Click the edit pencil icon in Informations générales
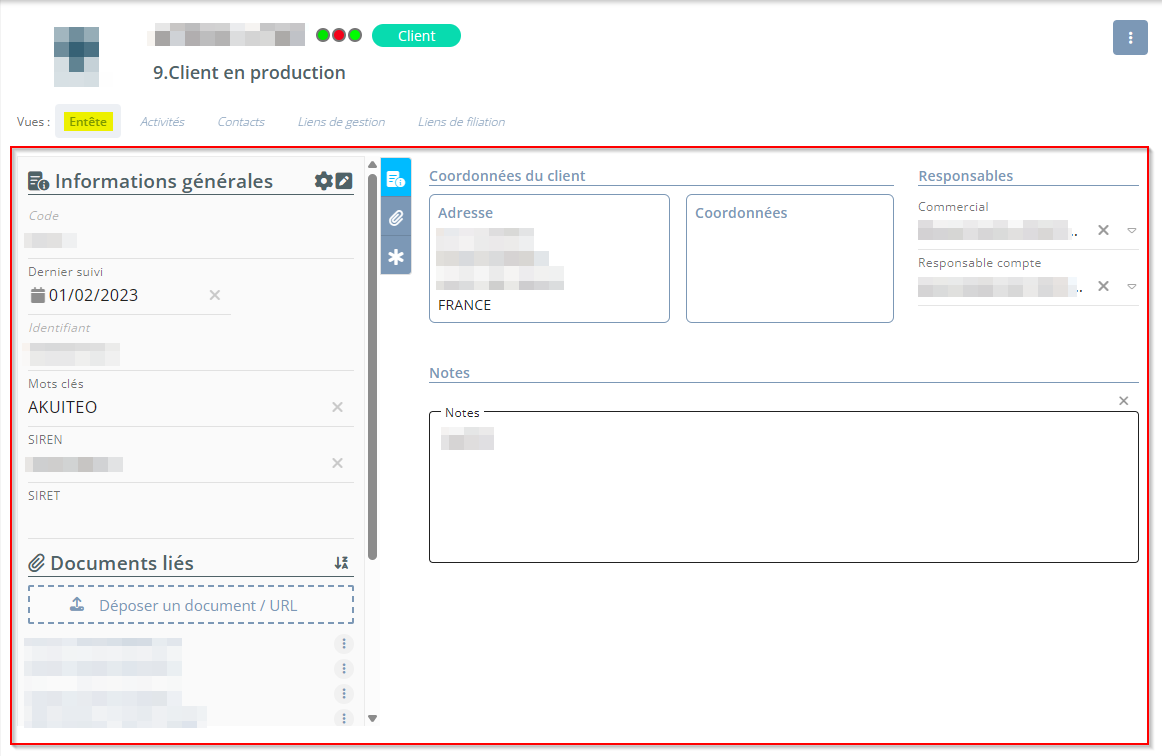1162x756 pixels. (x=344, y=181)
